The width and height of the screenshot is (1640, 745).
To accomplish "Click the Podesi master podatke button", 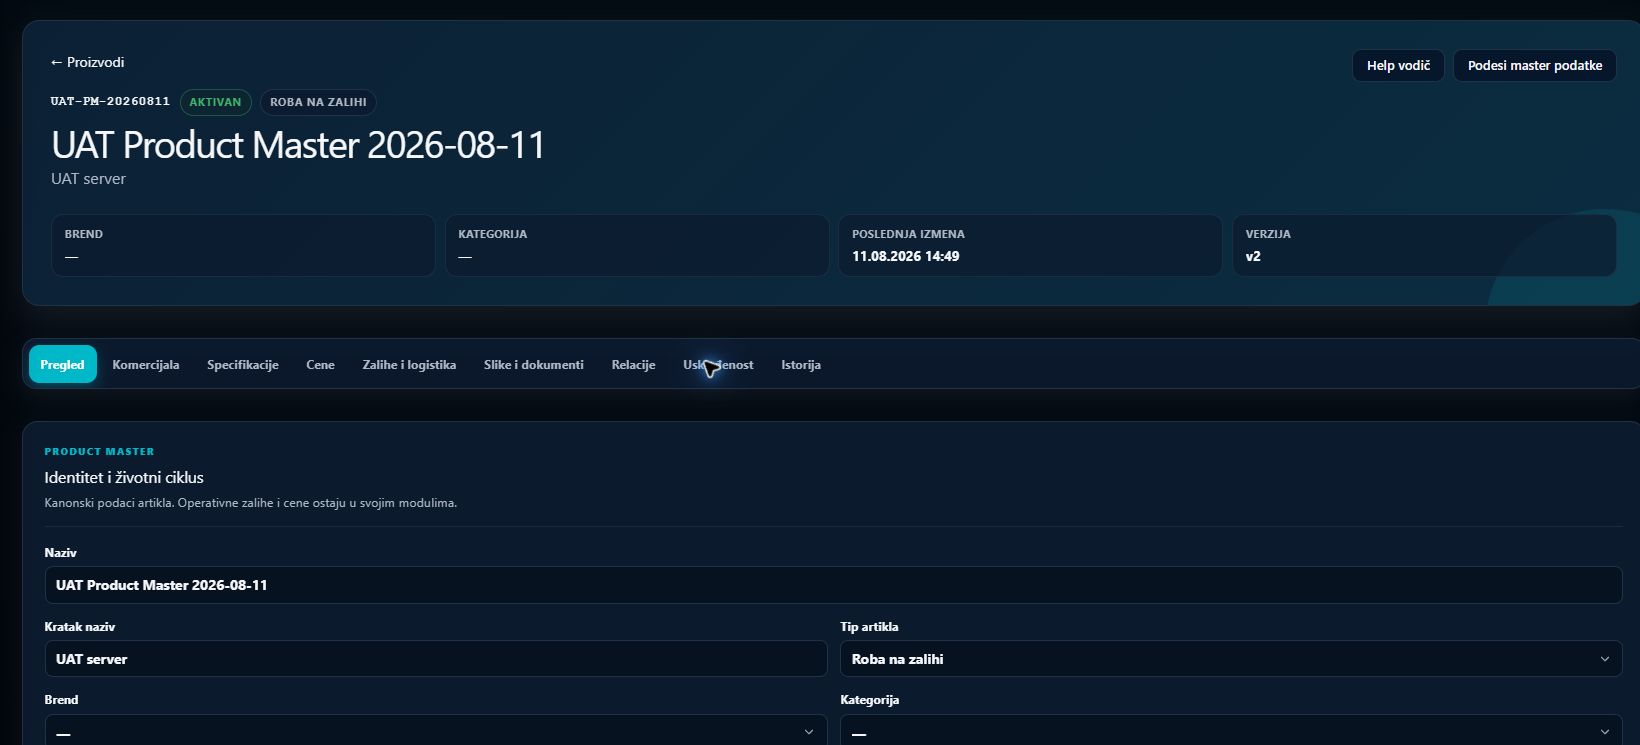I will click(x=1534, y=65).
